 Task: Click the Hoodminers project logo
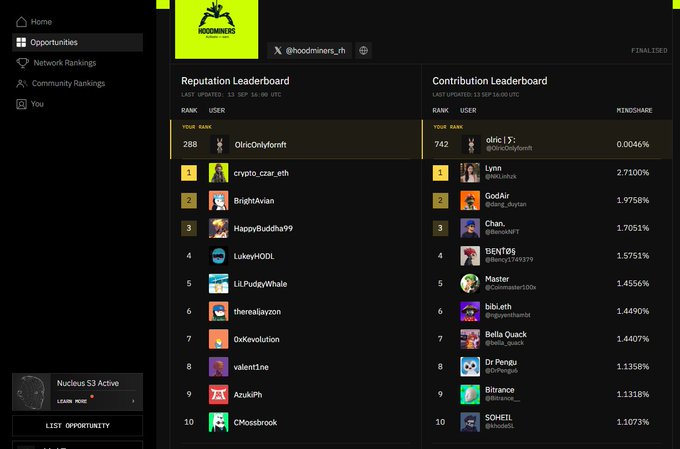coord(216,29)
